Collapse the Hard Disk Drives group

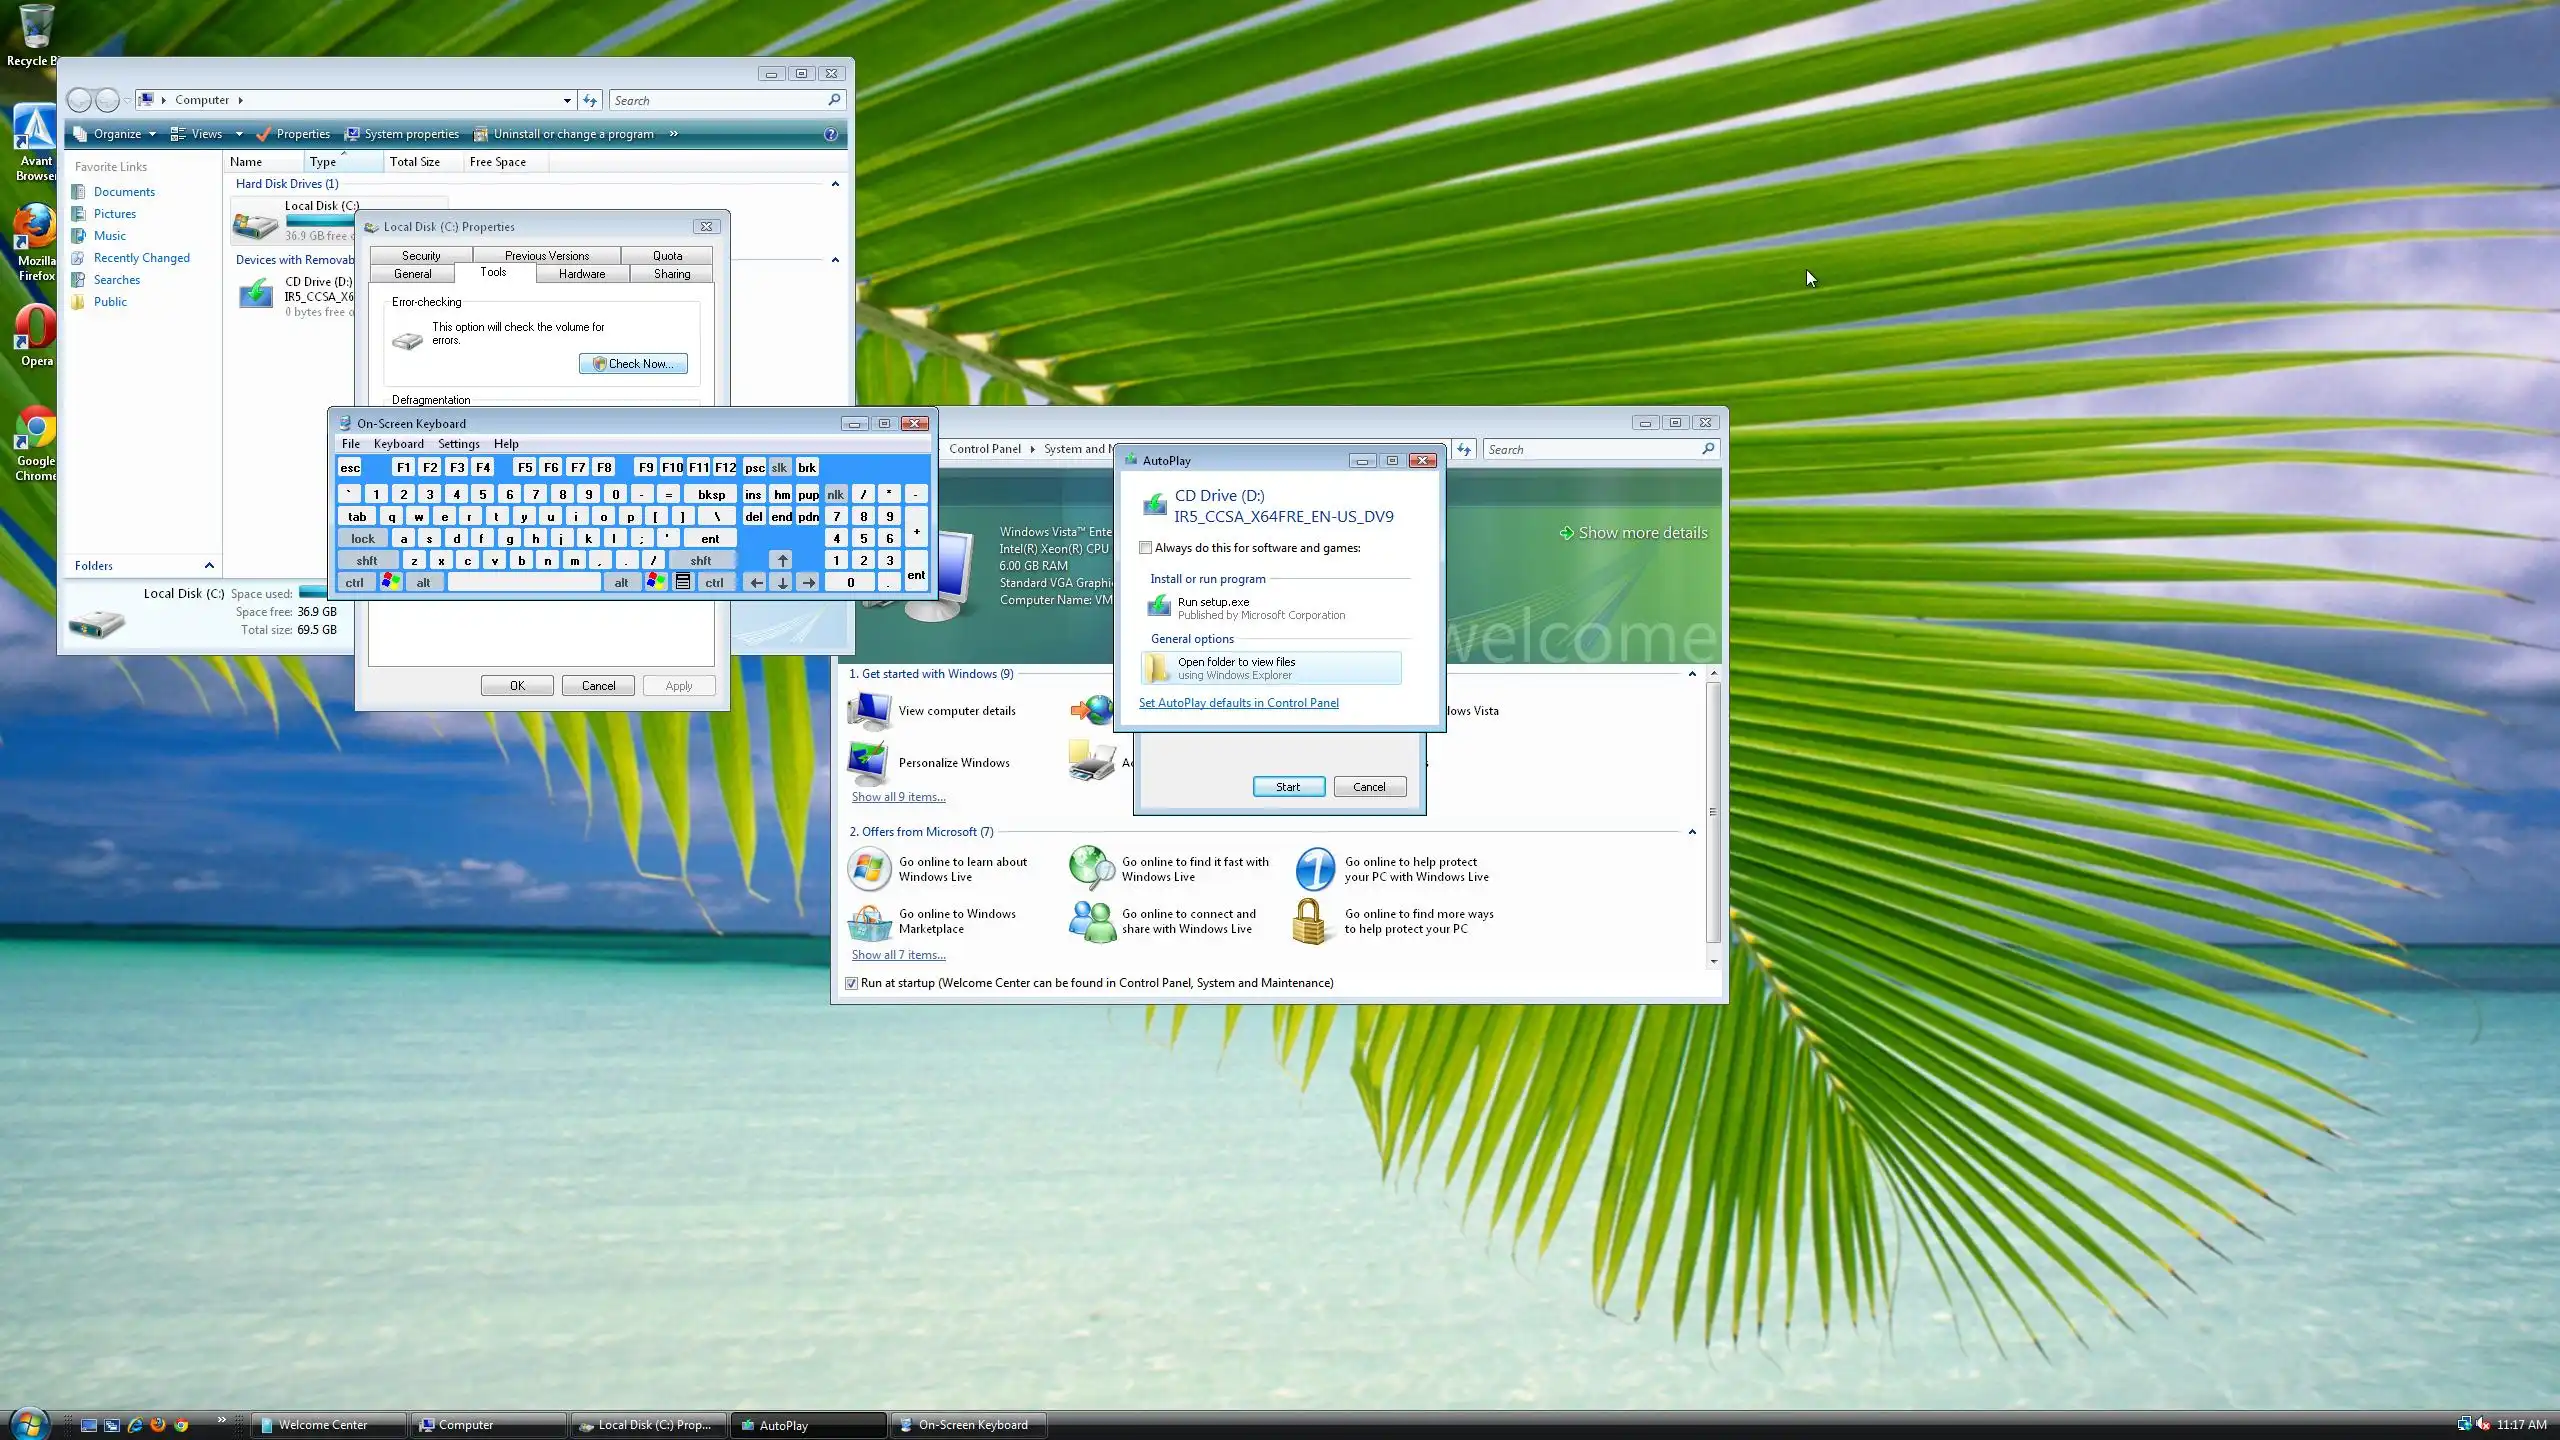835,184
